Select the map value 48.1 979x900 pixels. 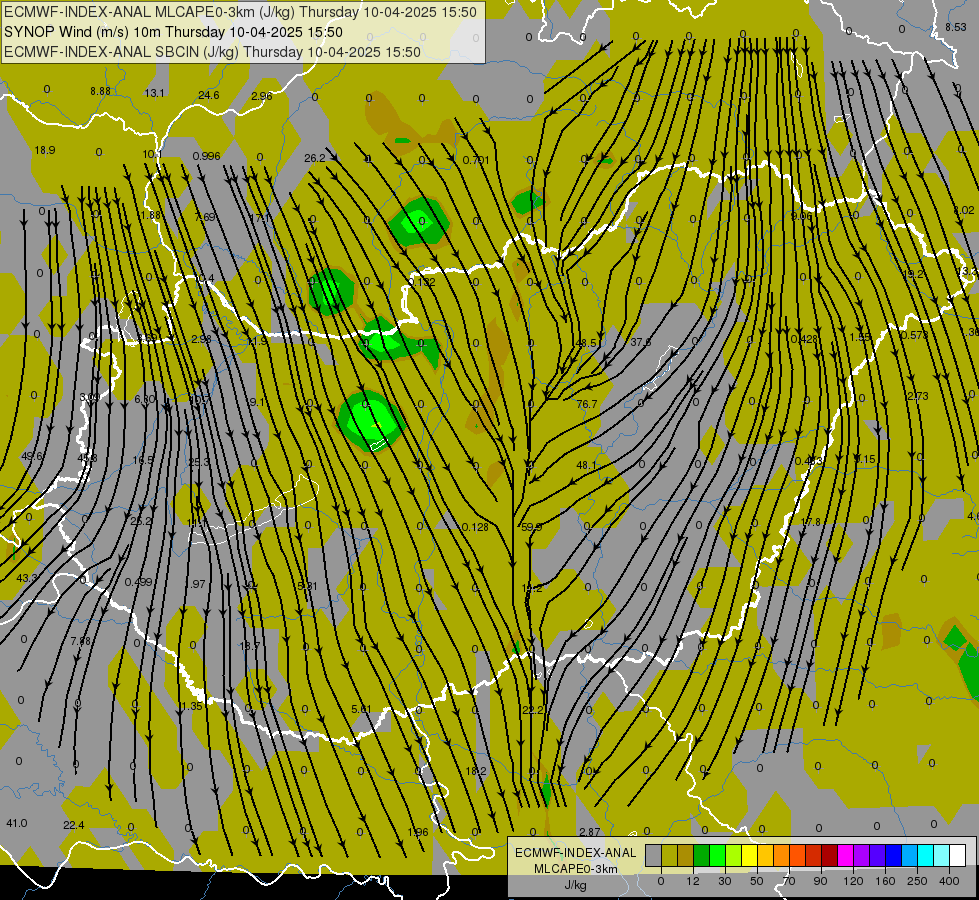pos(586,465)
